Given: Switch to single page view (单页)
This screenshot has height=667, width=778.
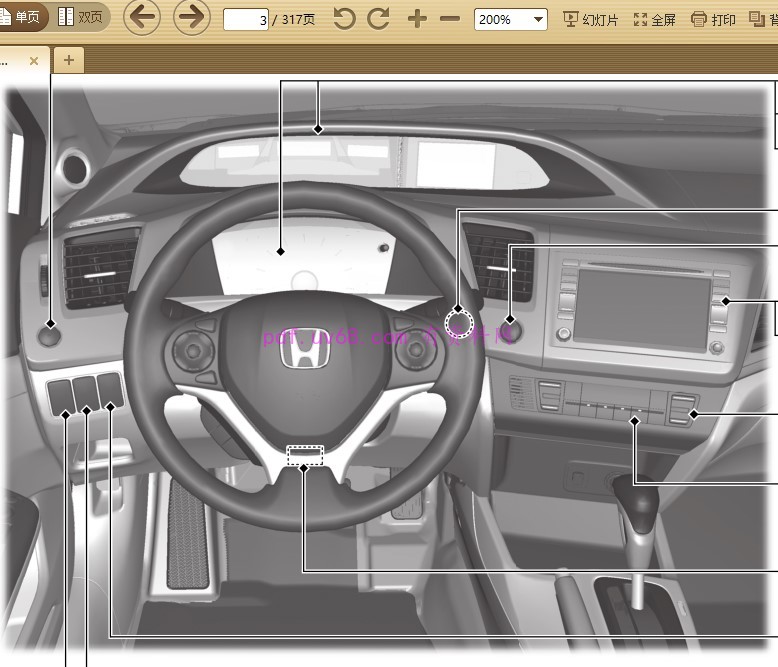Looking at the screenshot, I should pos(21,18).
